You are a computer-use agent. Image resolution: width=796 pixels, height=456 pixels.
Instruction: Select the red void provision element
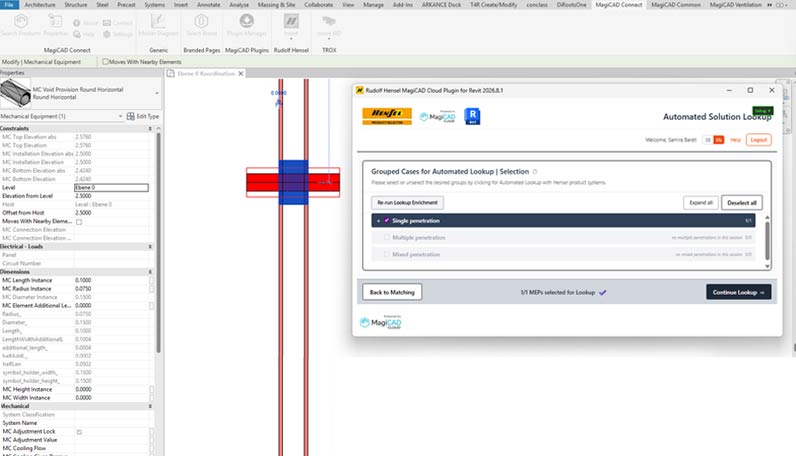261,182
